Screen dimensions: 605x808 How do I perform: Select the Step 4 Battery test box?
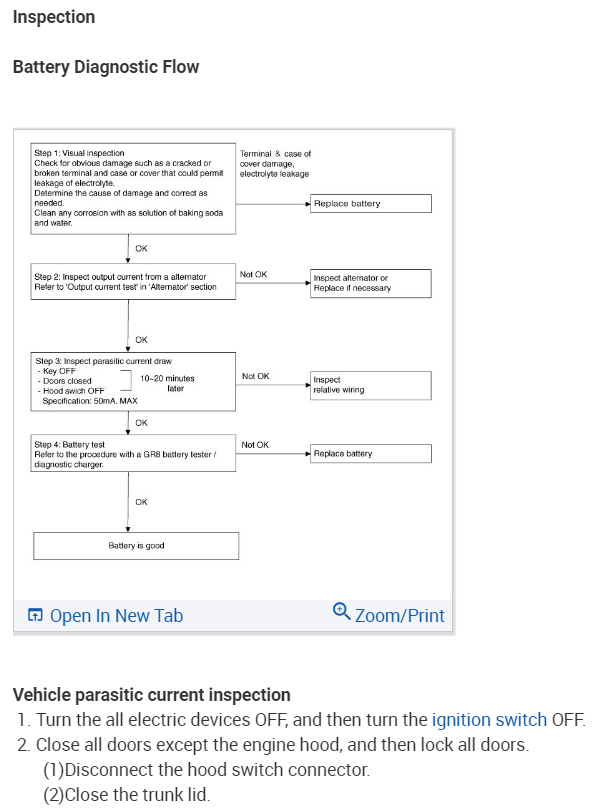pos(132,454)
